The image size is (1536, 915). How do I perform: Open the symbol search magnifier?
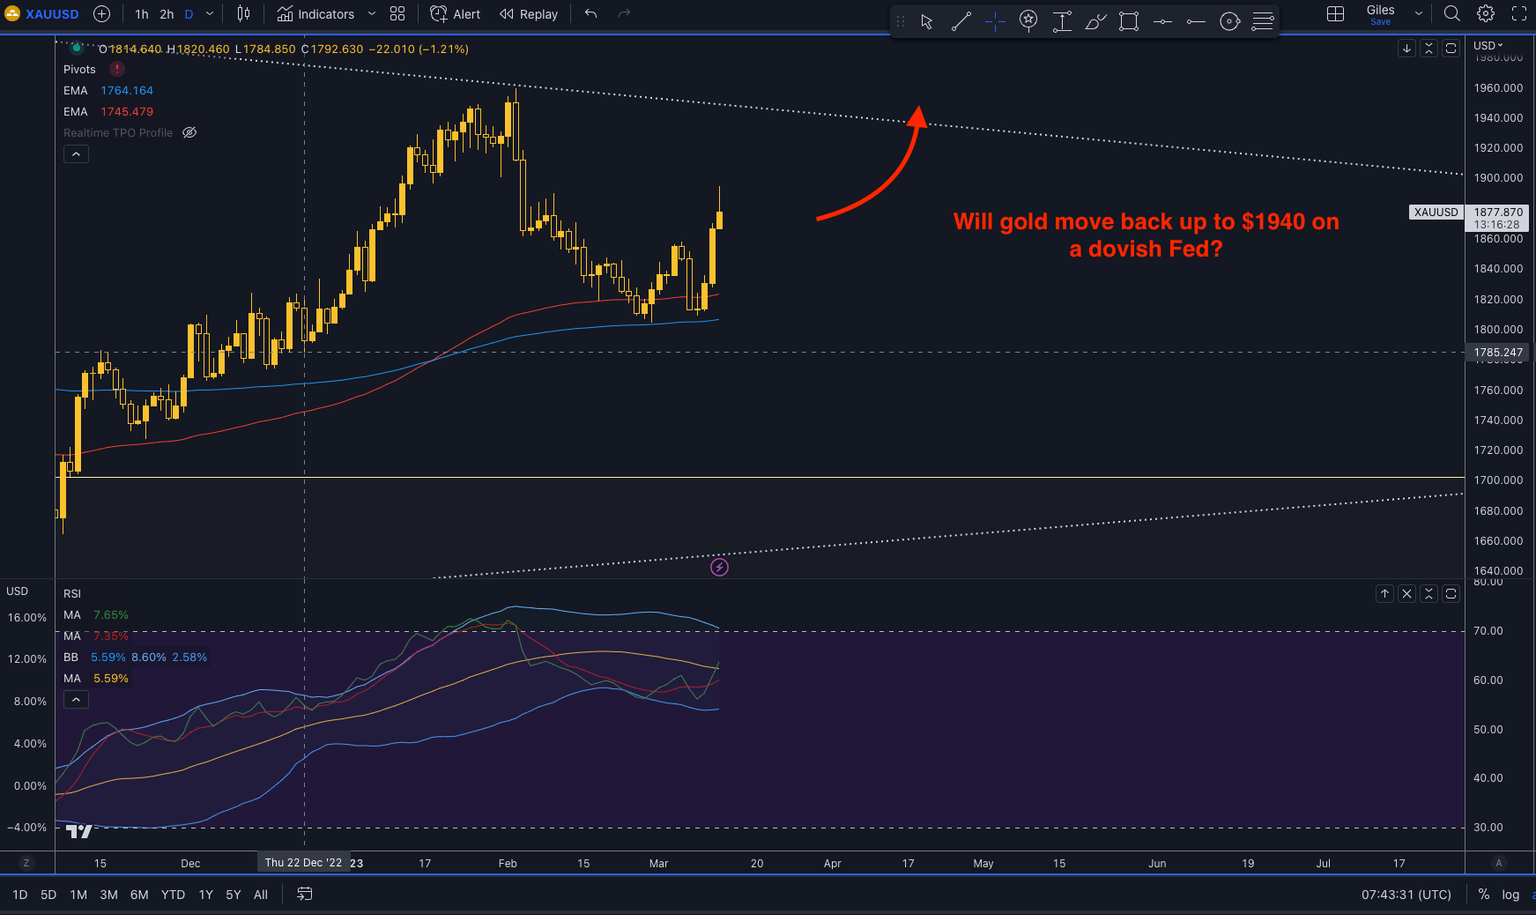point(1452,14)
